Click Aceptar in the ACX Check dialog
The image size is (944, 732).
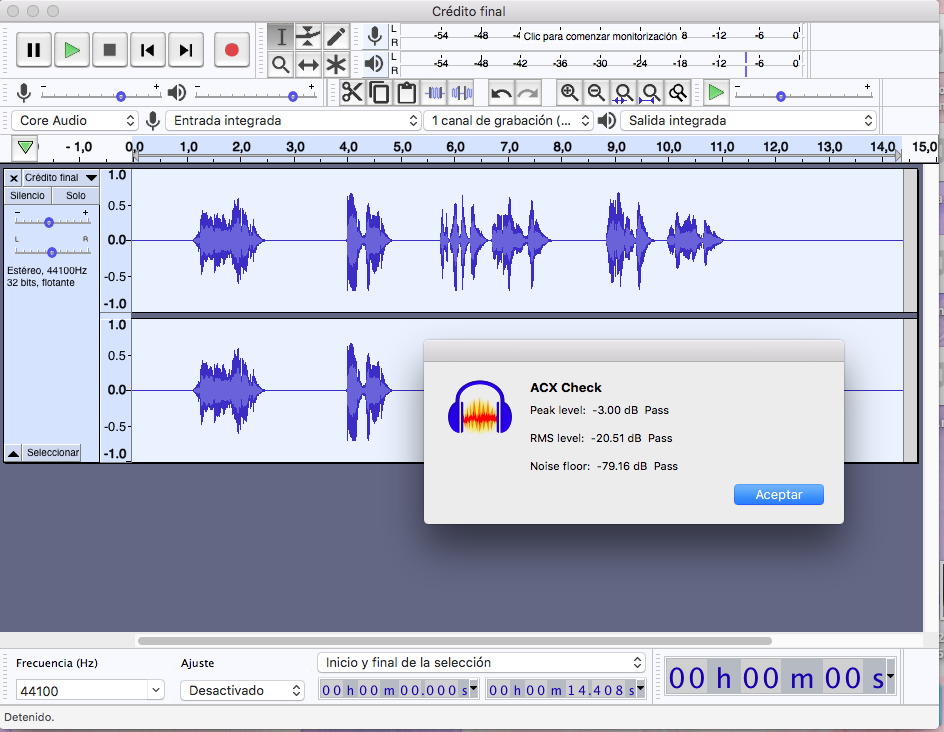tap(778, 495)
